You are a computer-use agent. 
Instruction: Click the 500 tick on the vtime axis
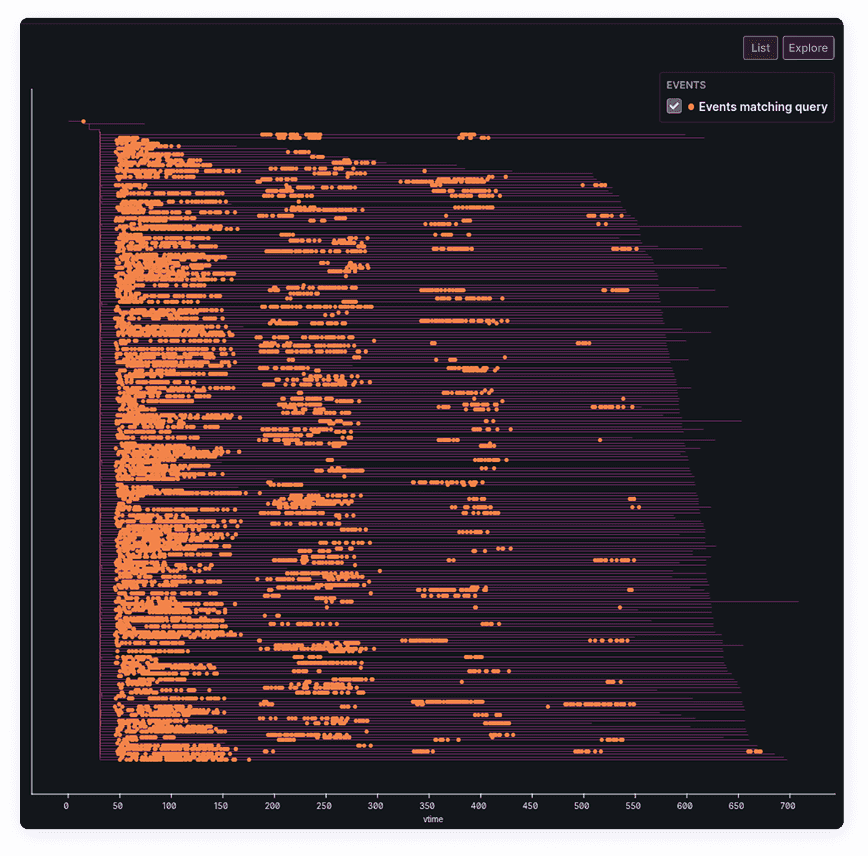[582, 805]
